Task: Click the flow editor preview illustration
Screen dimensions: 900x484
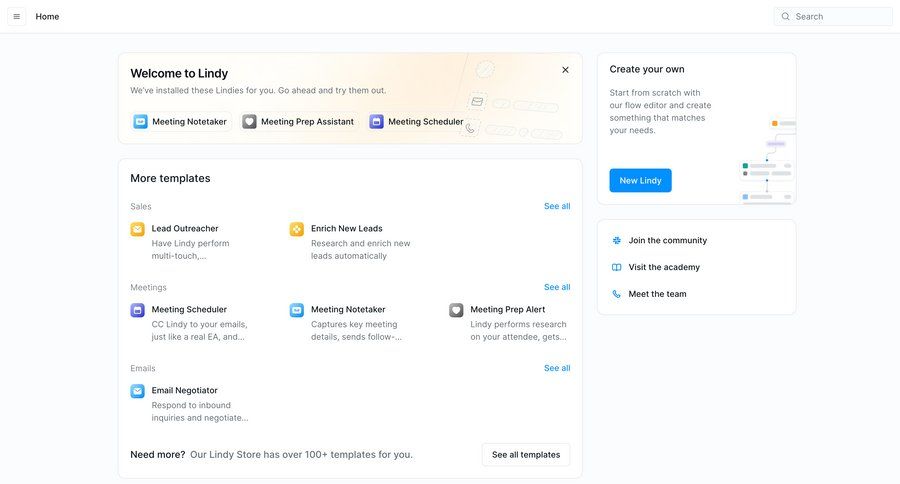Action: pyautogui.click(x=767, y=161)
